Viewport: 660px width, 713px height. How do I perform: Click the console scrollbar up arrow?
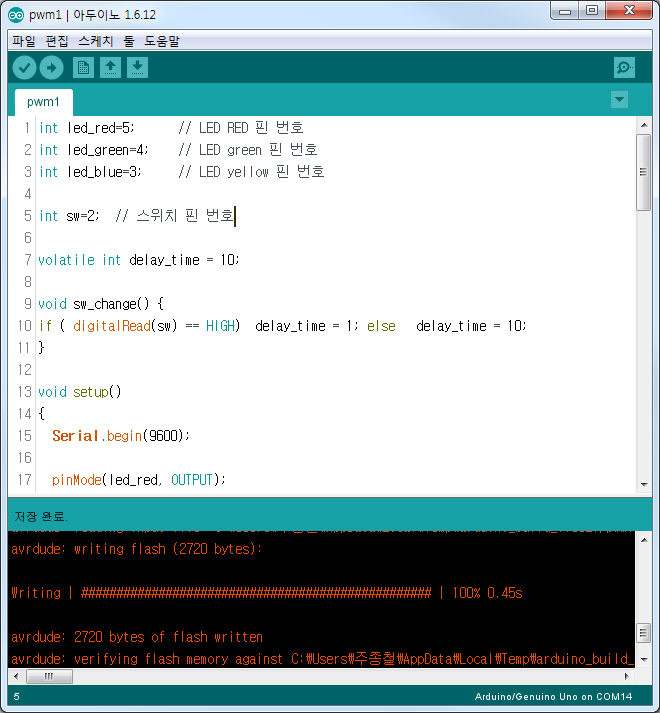[644, 540]
